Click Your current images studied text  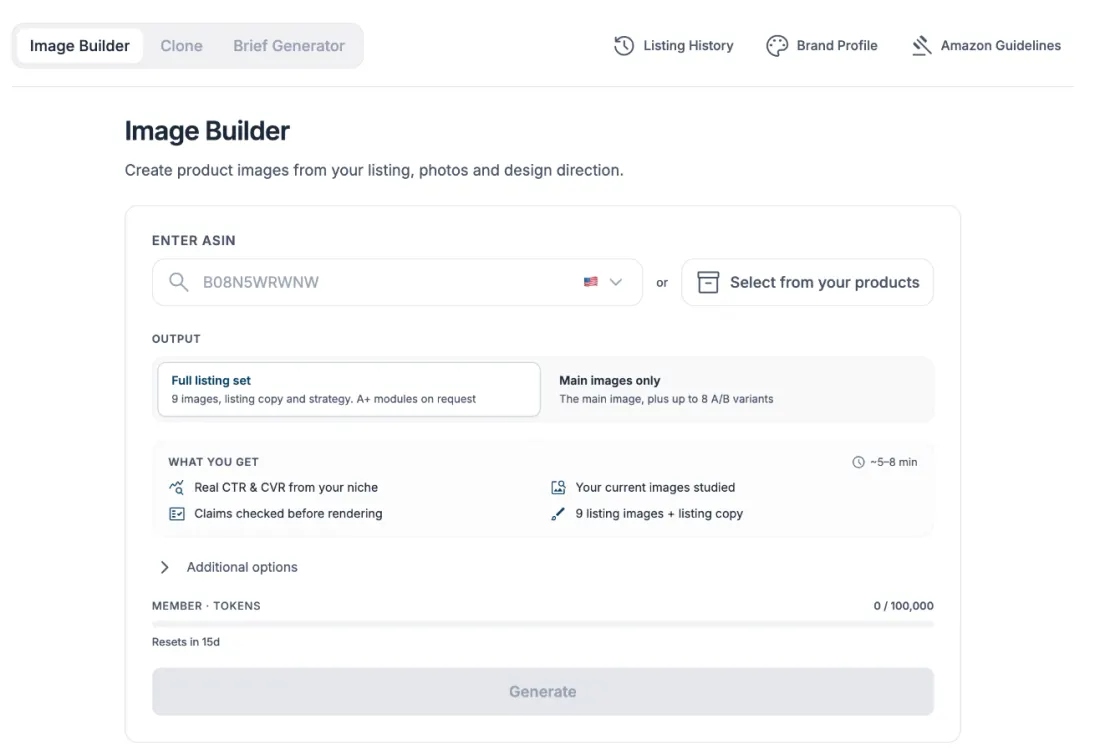click(x=655, y=487)
